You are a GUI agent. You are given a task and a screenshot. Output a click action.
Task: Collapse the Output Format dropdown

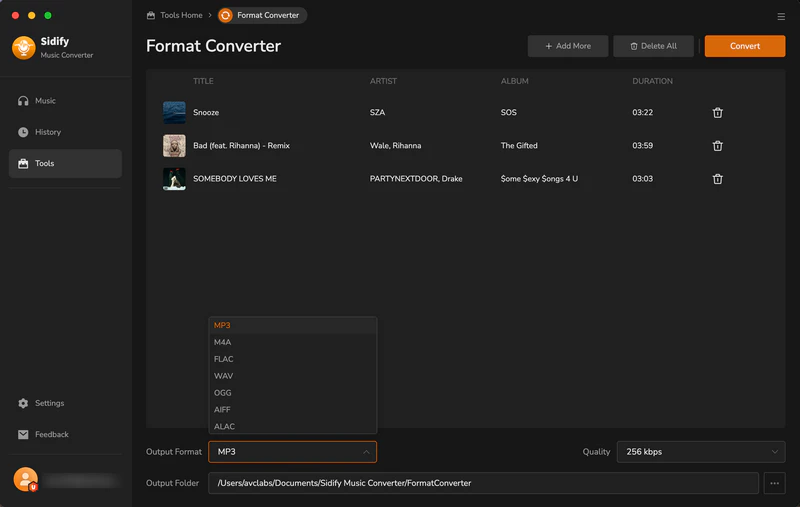(x=292, y=452)
